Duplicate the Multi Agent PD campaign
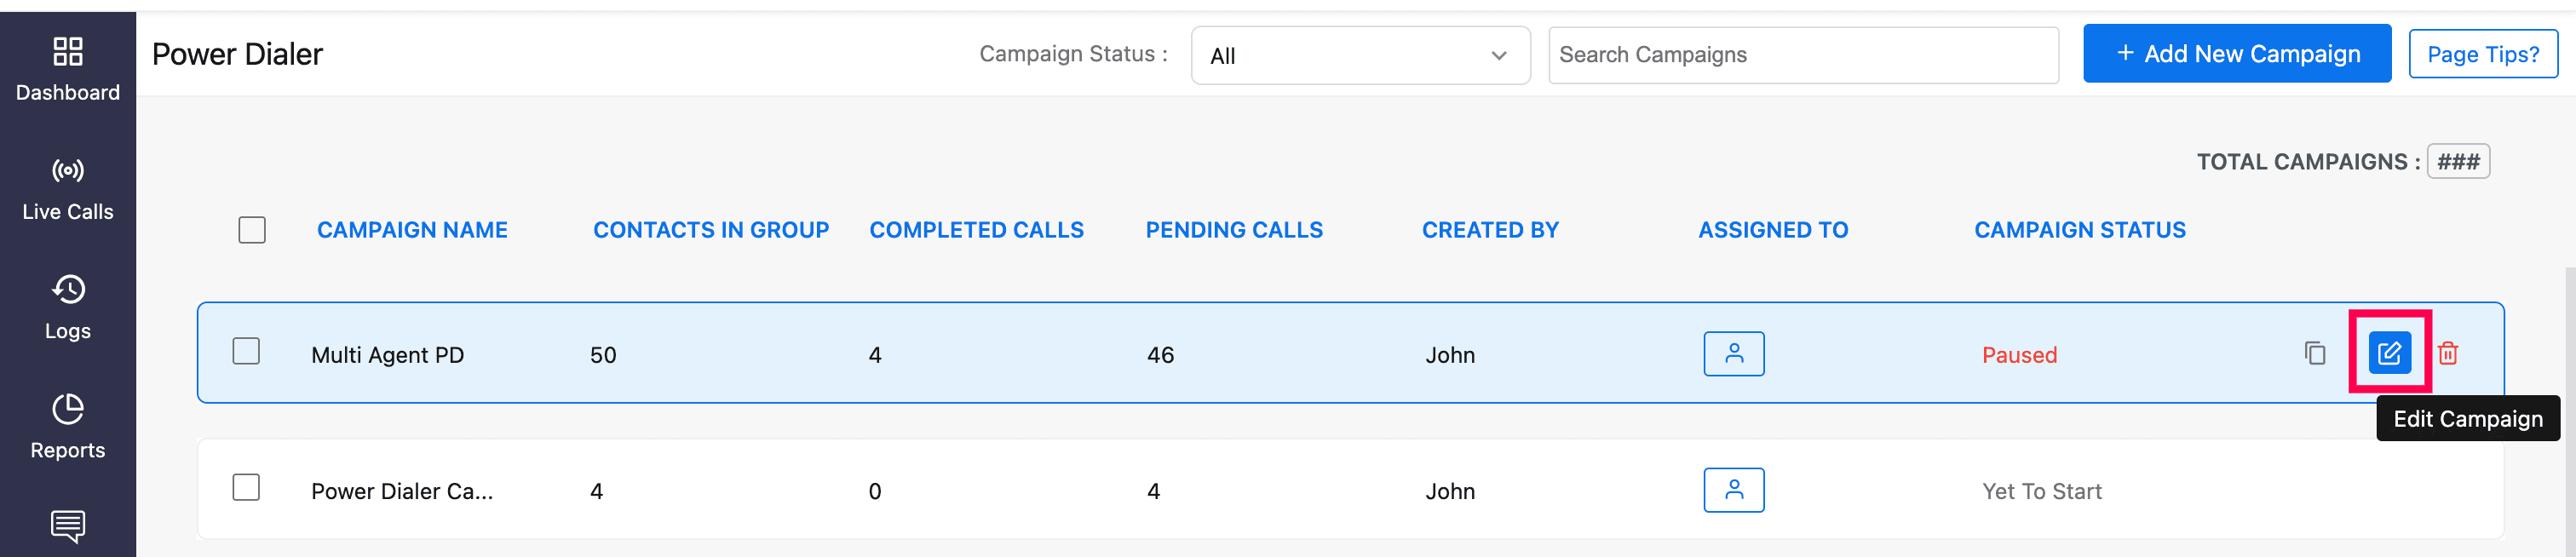 coord(2314,353)
